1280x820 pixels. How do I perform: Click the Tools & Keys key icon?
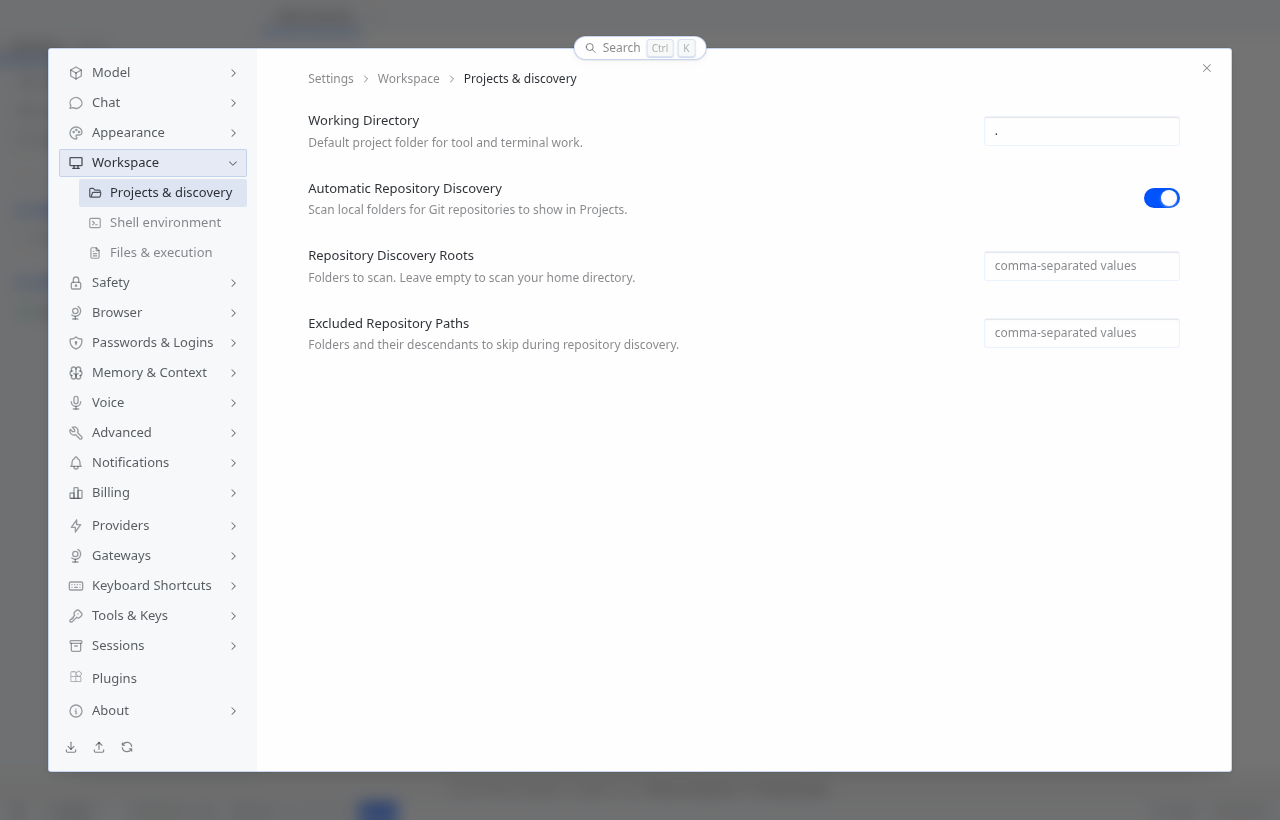(76, 616)
